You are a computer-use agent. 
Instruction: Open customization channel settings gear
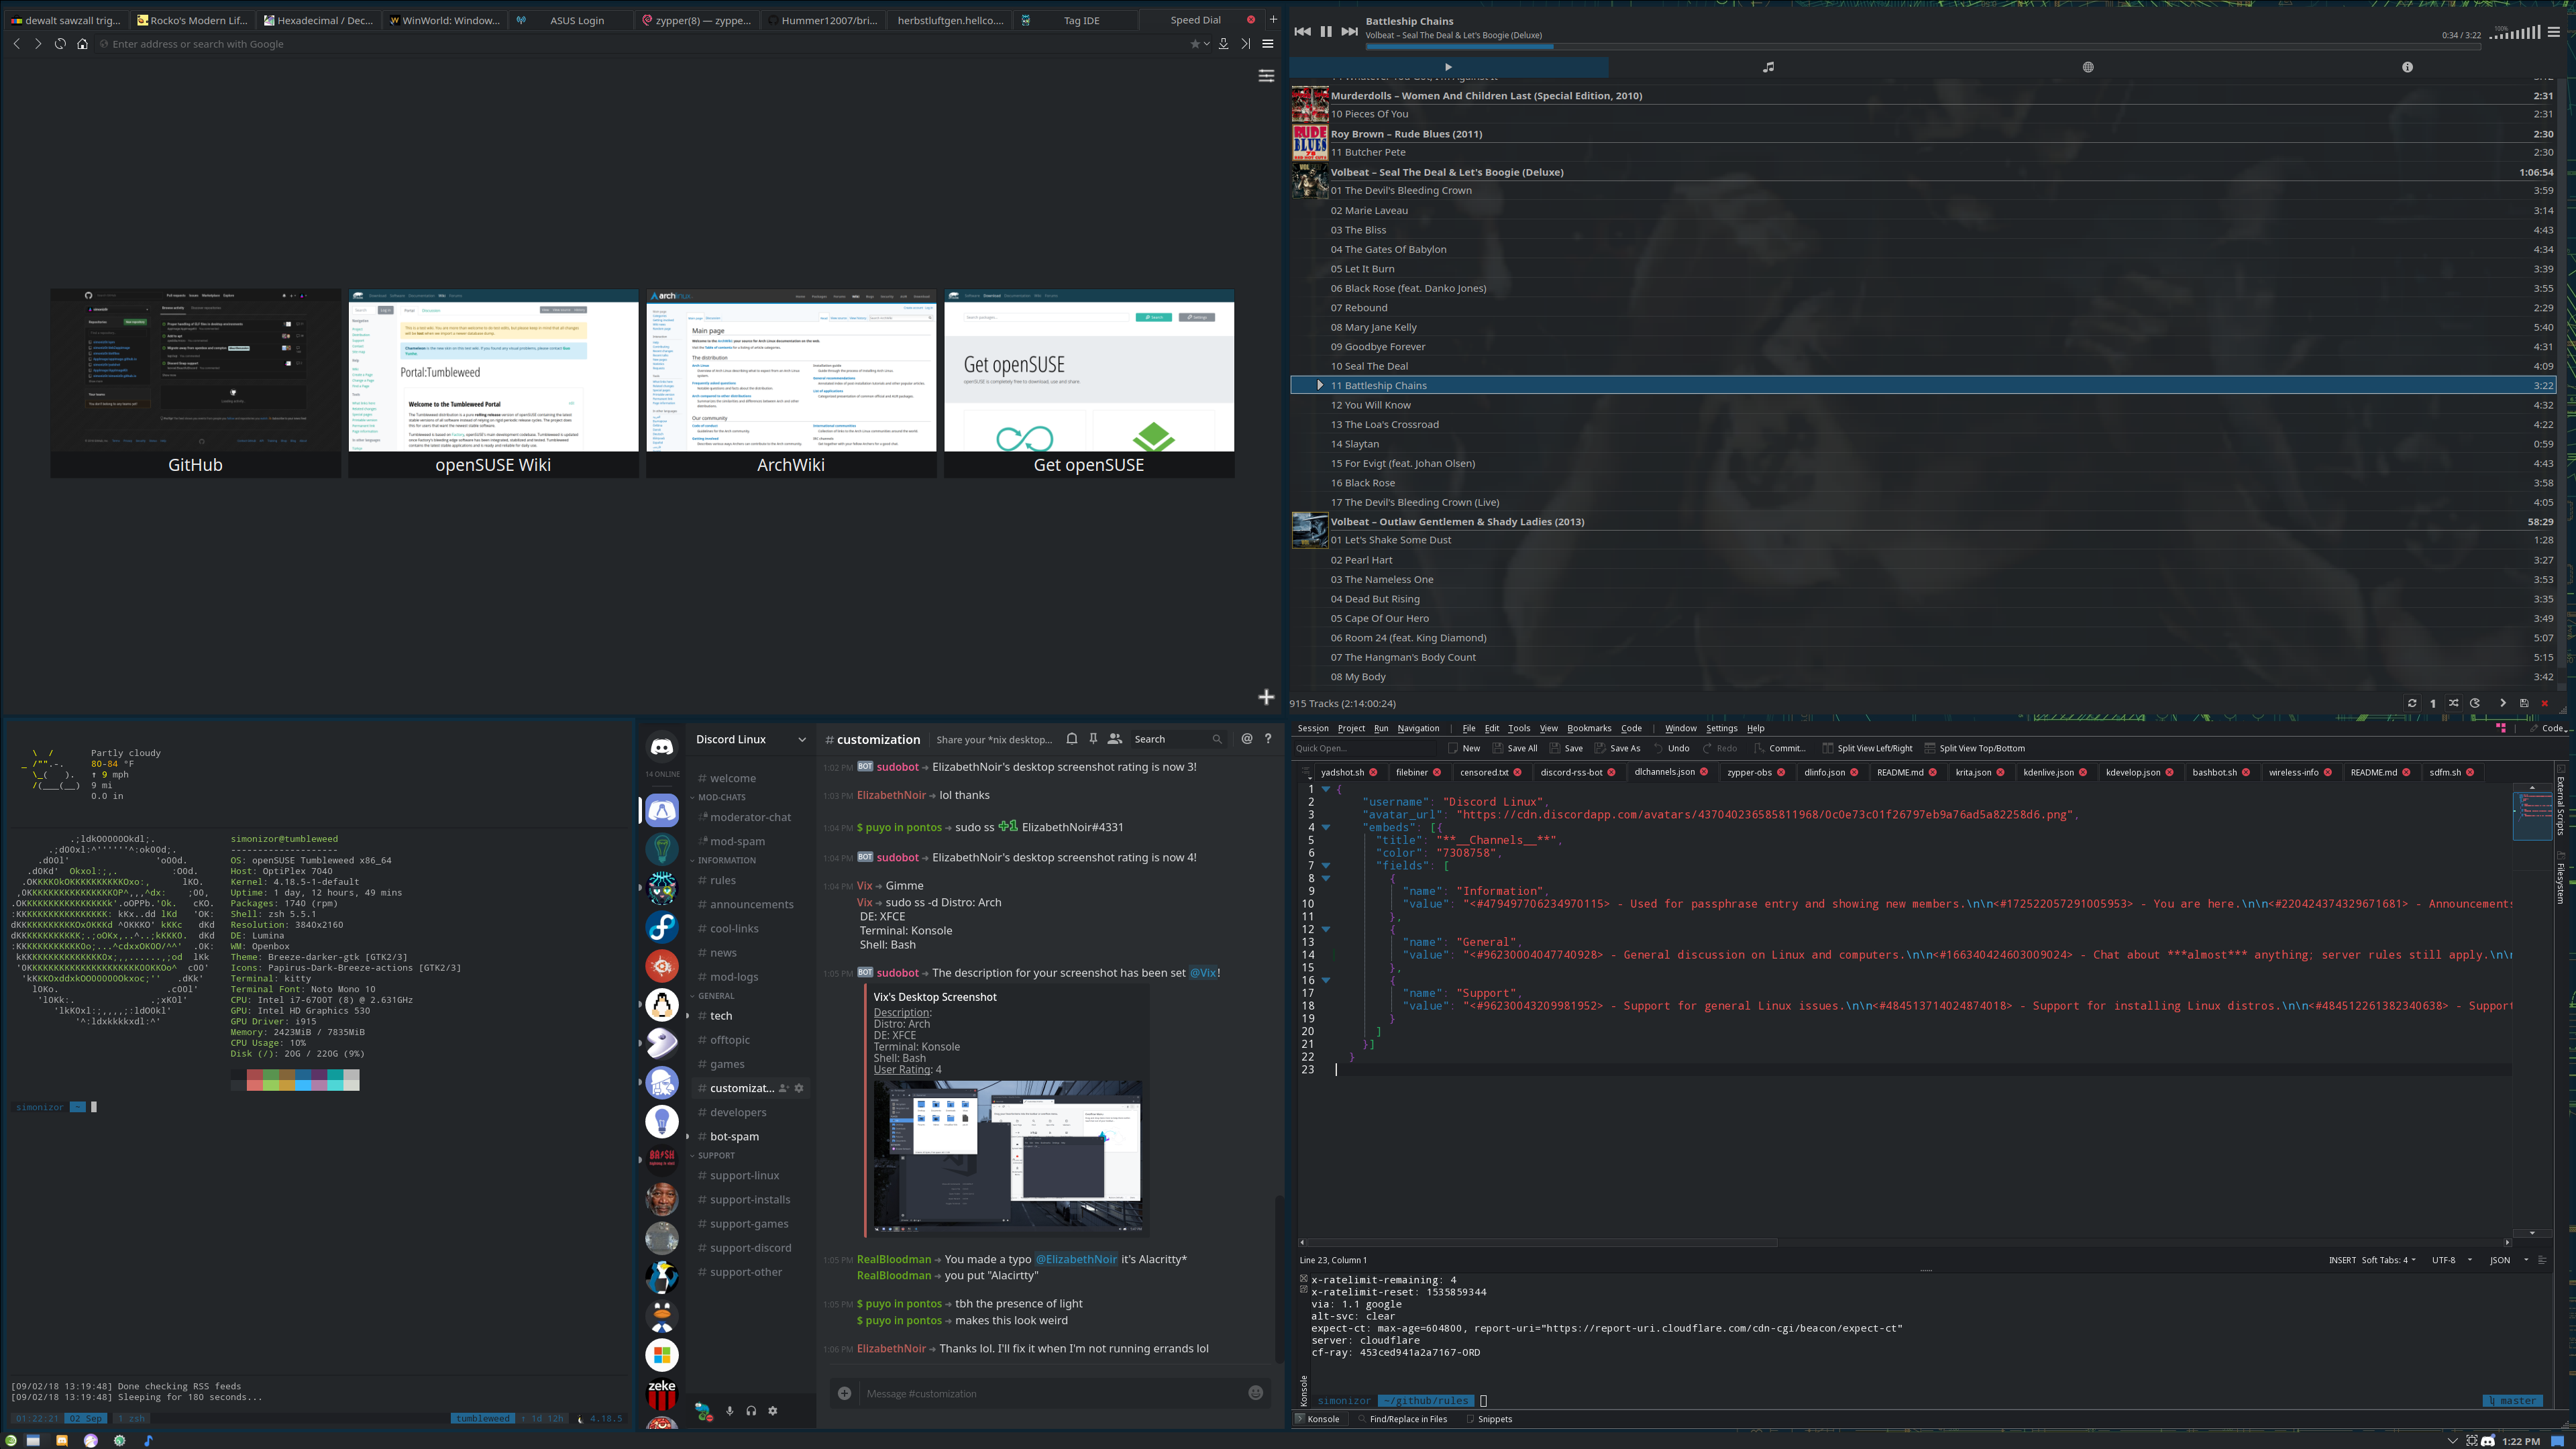(x=799, y=1088)
